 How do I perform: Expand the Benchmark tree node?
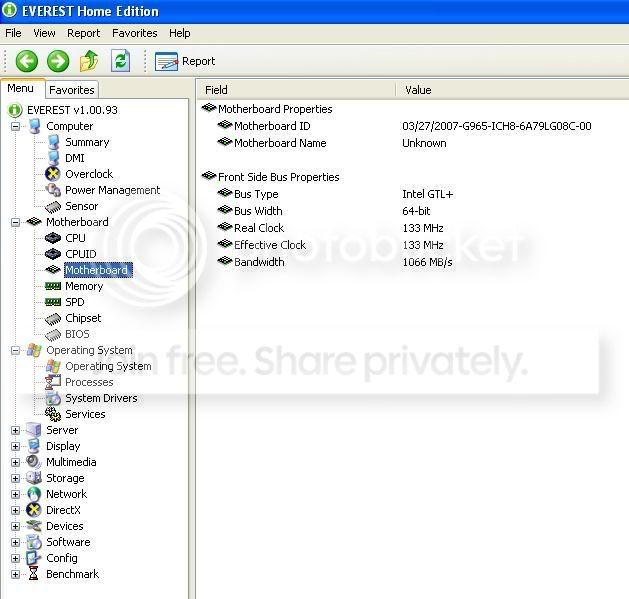(15, 575)
